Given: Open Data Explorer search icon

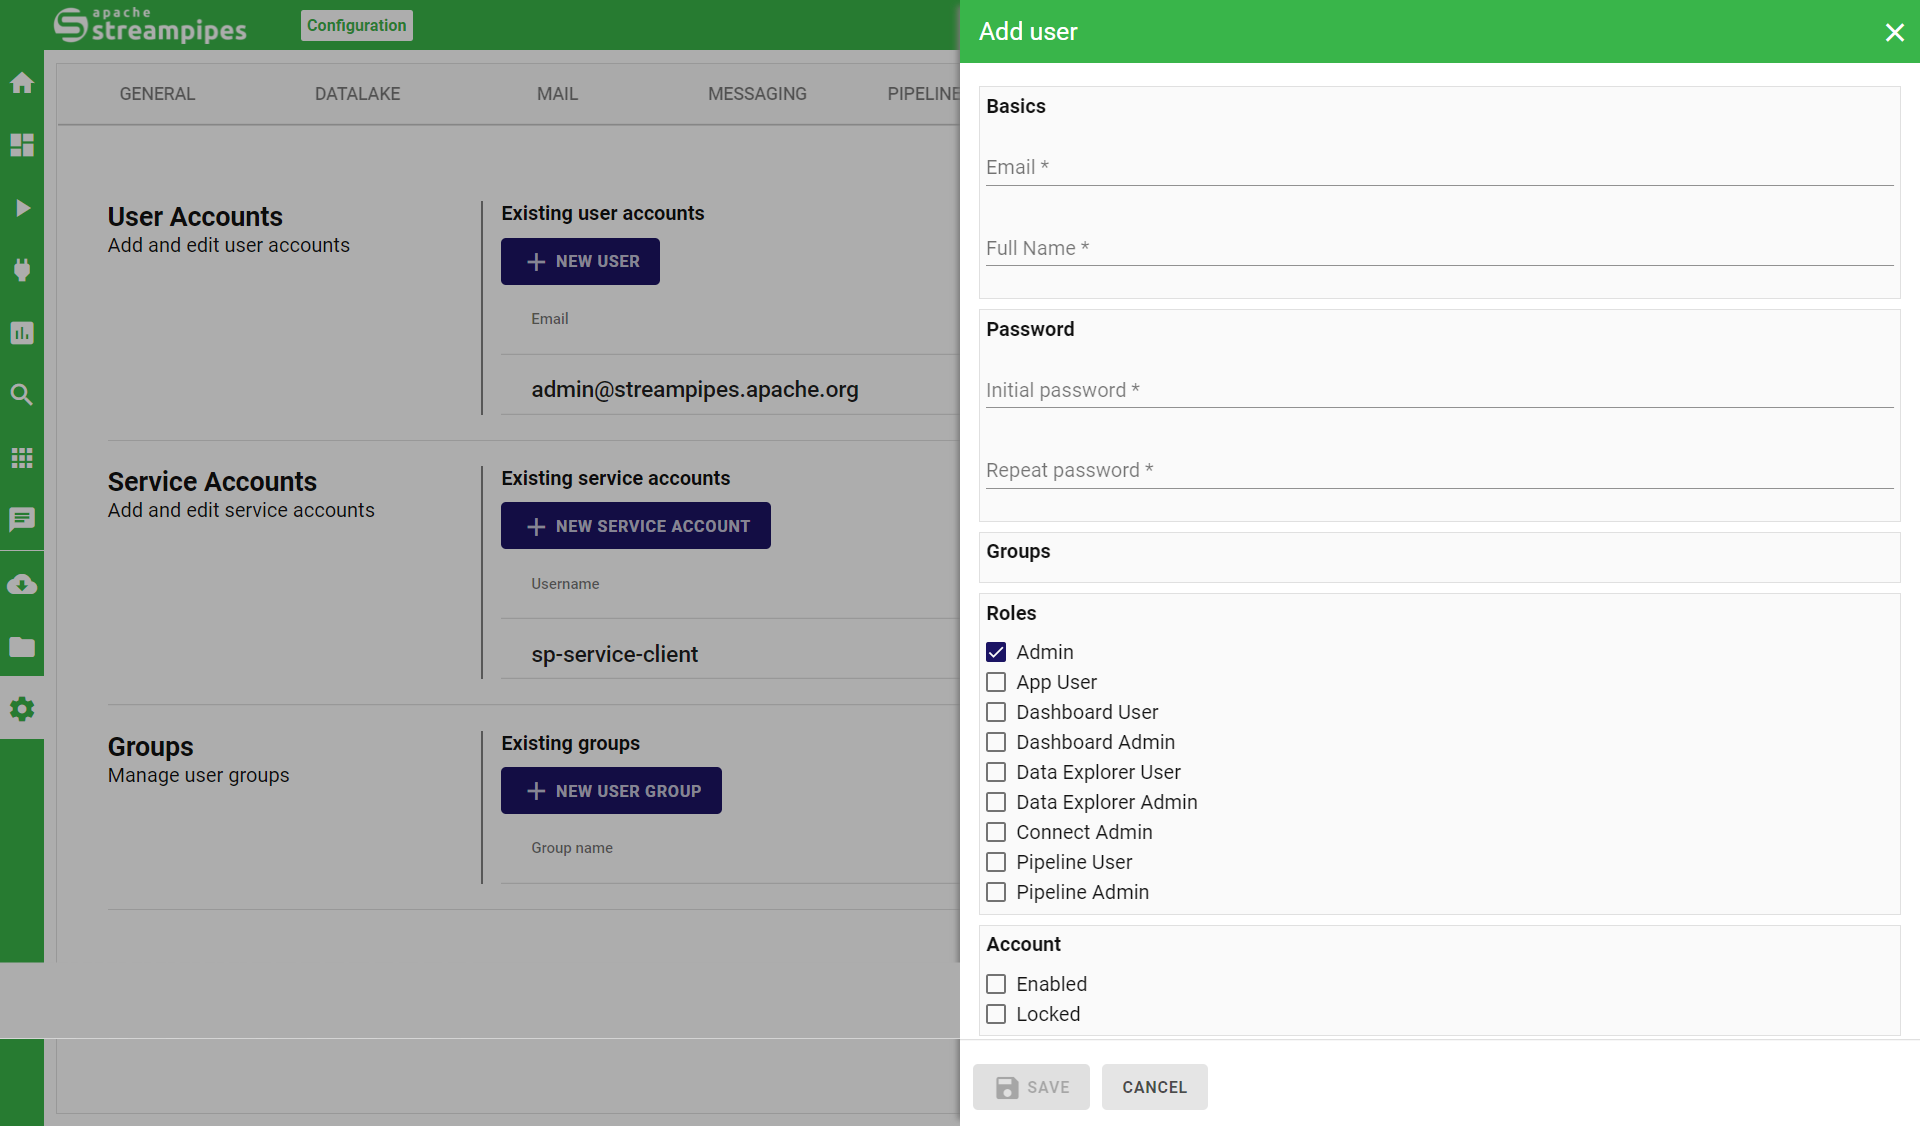Looking at the screenshot, I should [x=22, y=394].
